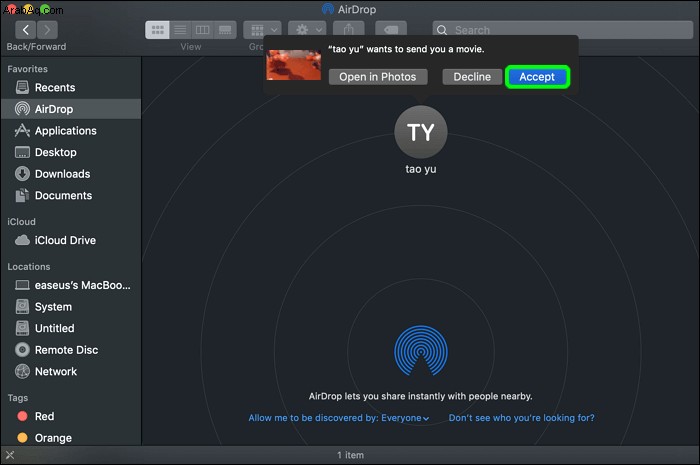Click the Locations section header
The width and height of the screenshot is (700, 465).
tap(29, 267)
